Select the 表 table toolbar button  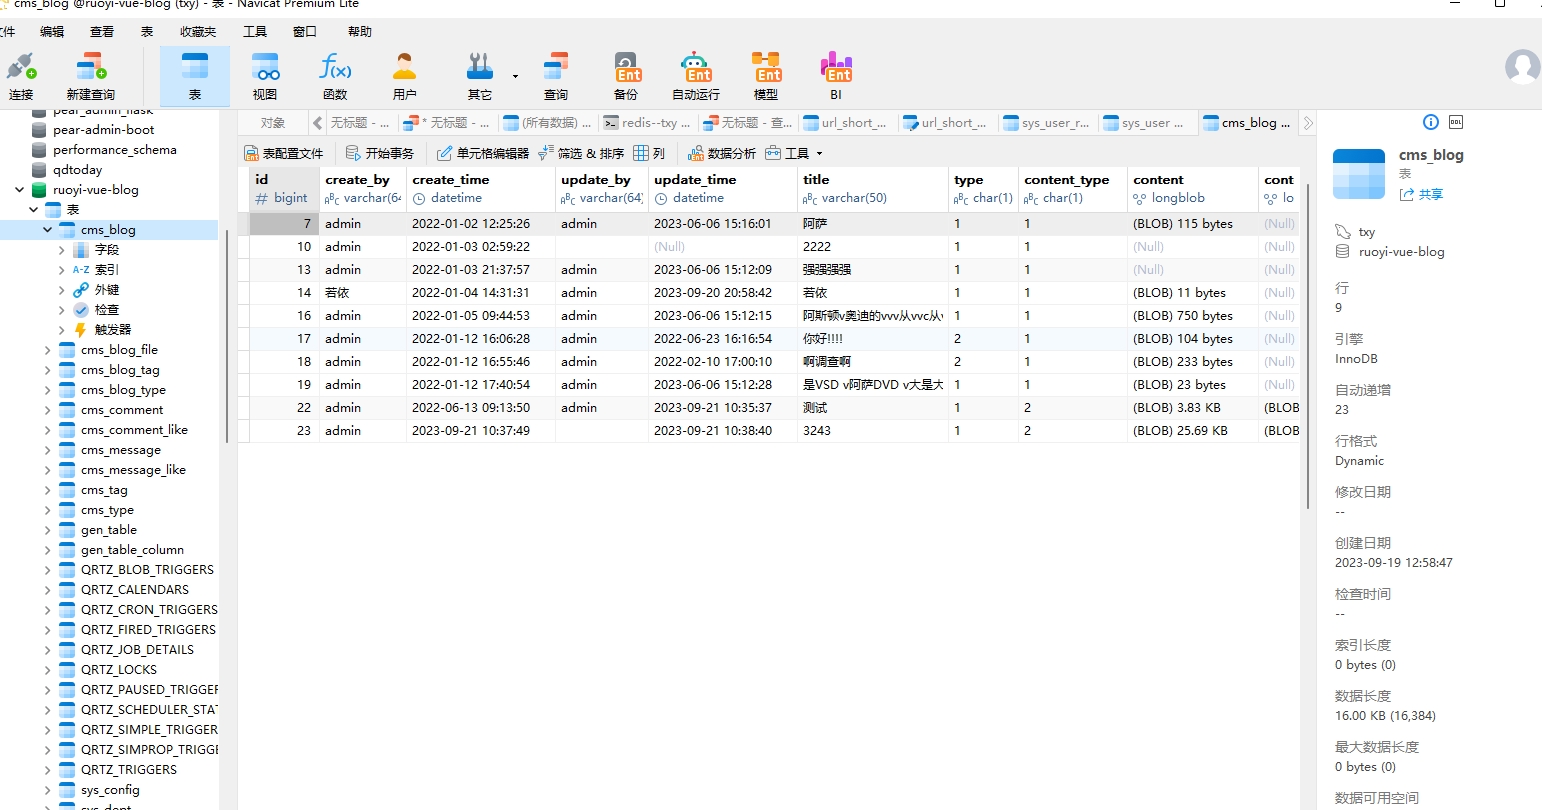tap(195, 77)
